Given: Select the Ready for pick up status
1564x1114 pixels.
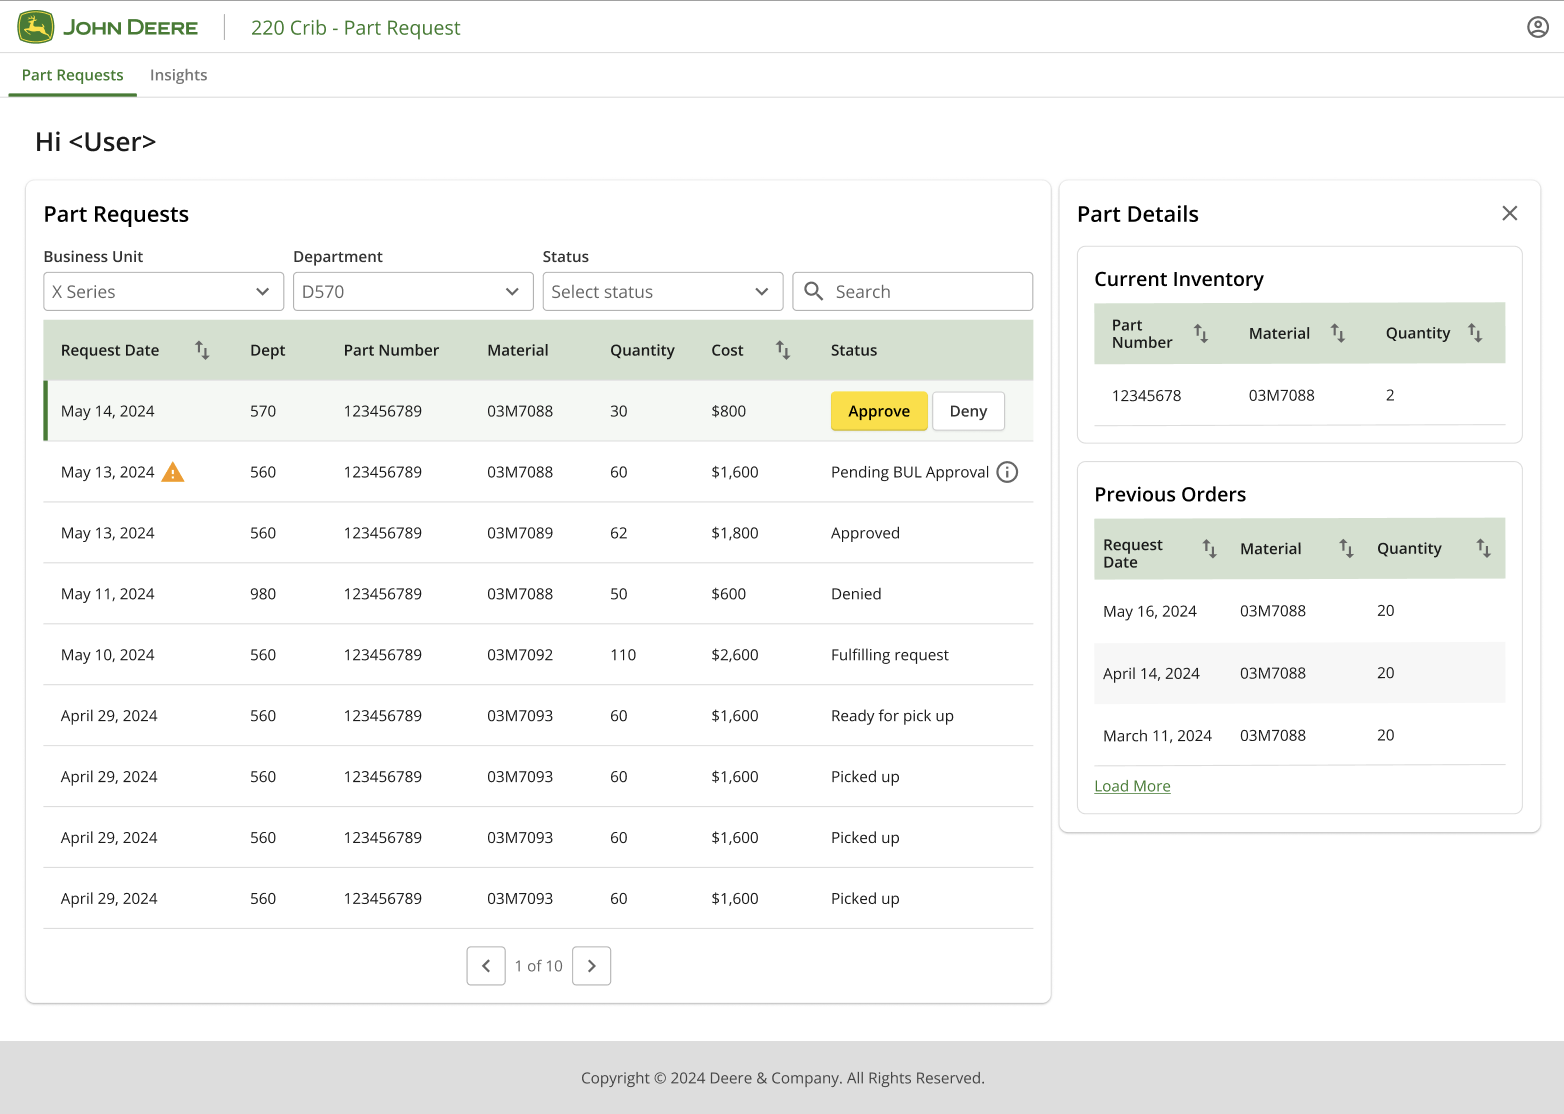Looking at the screenshot, I should 892,716.
